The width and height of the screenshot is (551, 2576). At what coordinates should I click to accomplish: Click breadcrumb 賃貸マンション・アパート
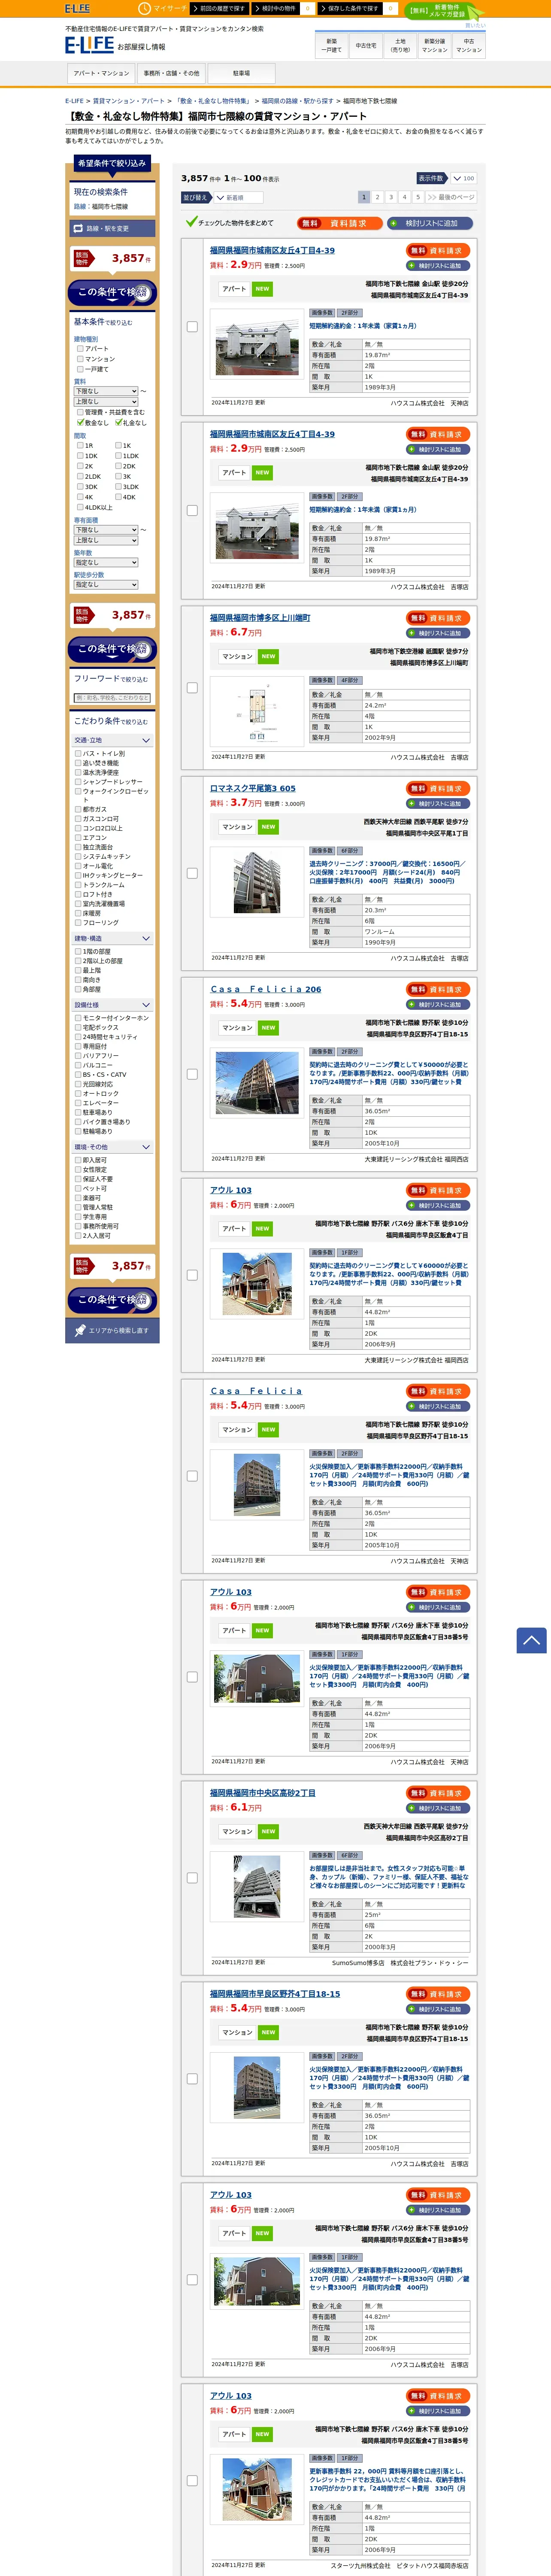point(129,101)
